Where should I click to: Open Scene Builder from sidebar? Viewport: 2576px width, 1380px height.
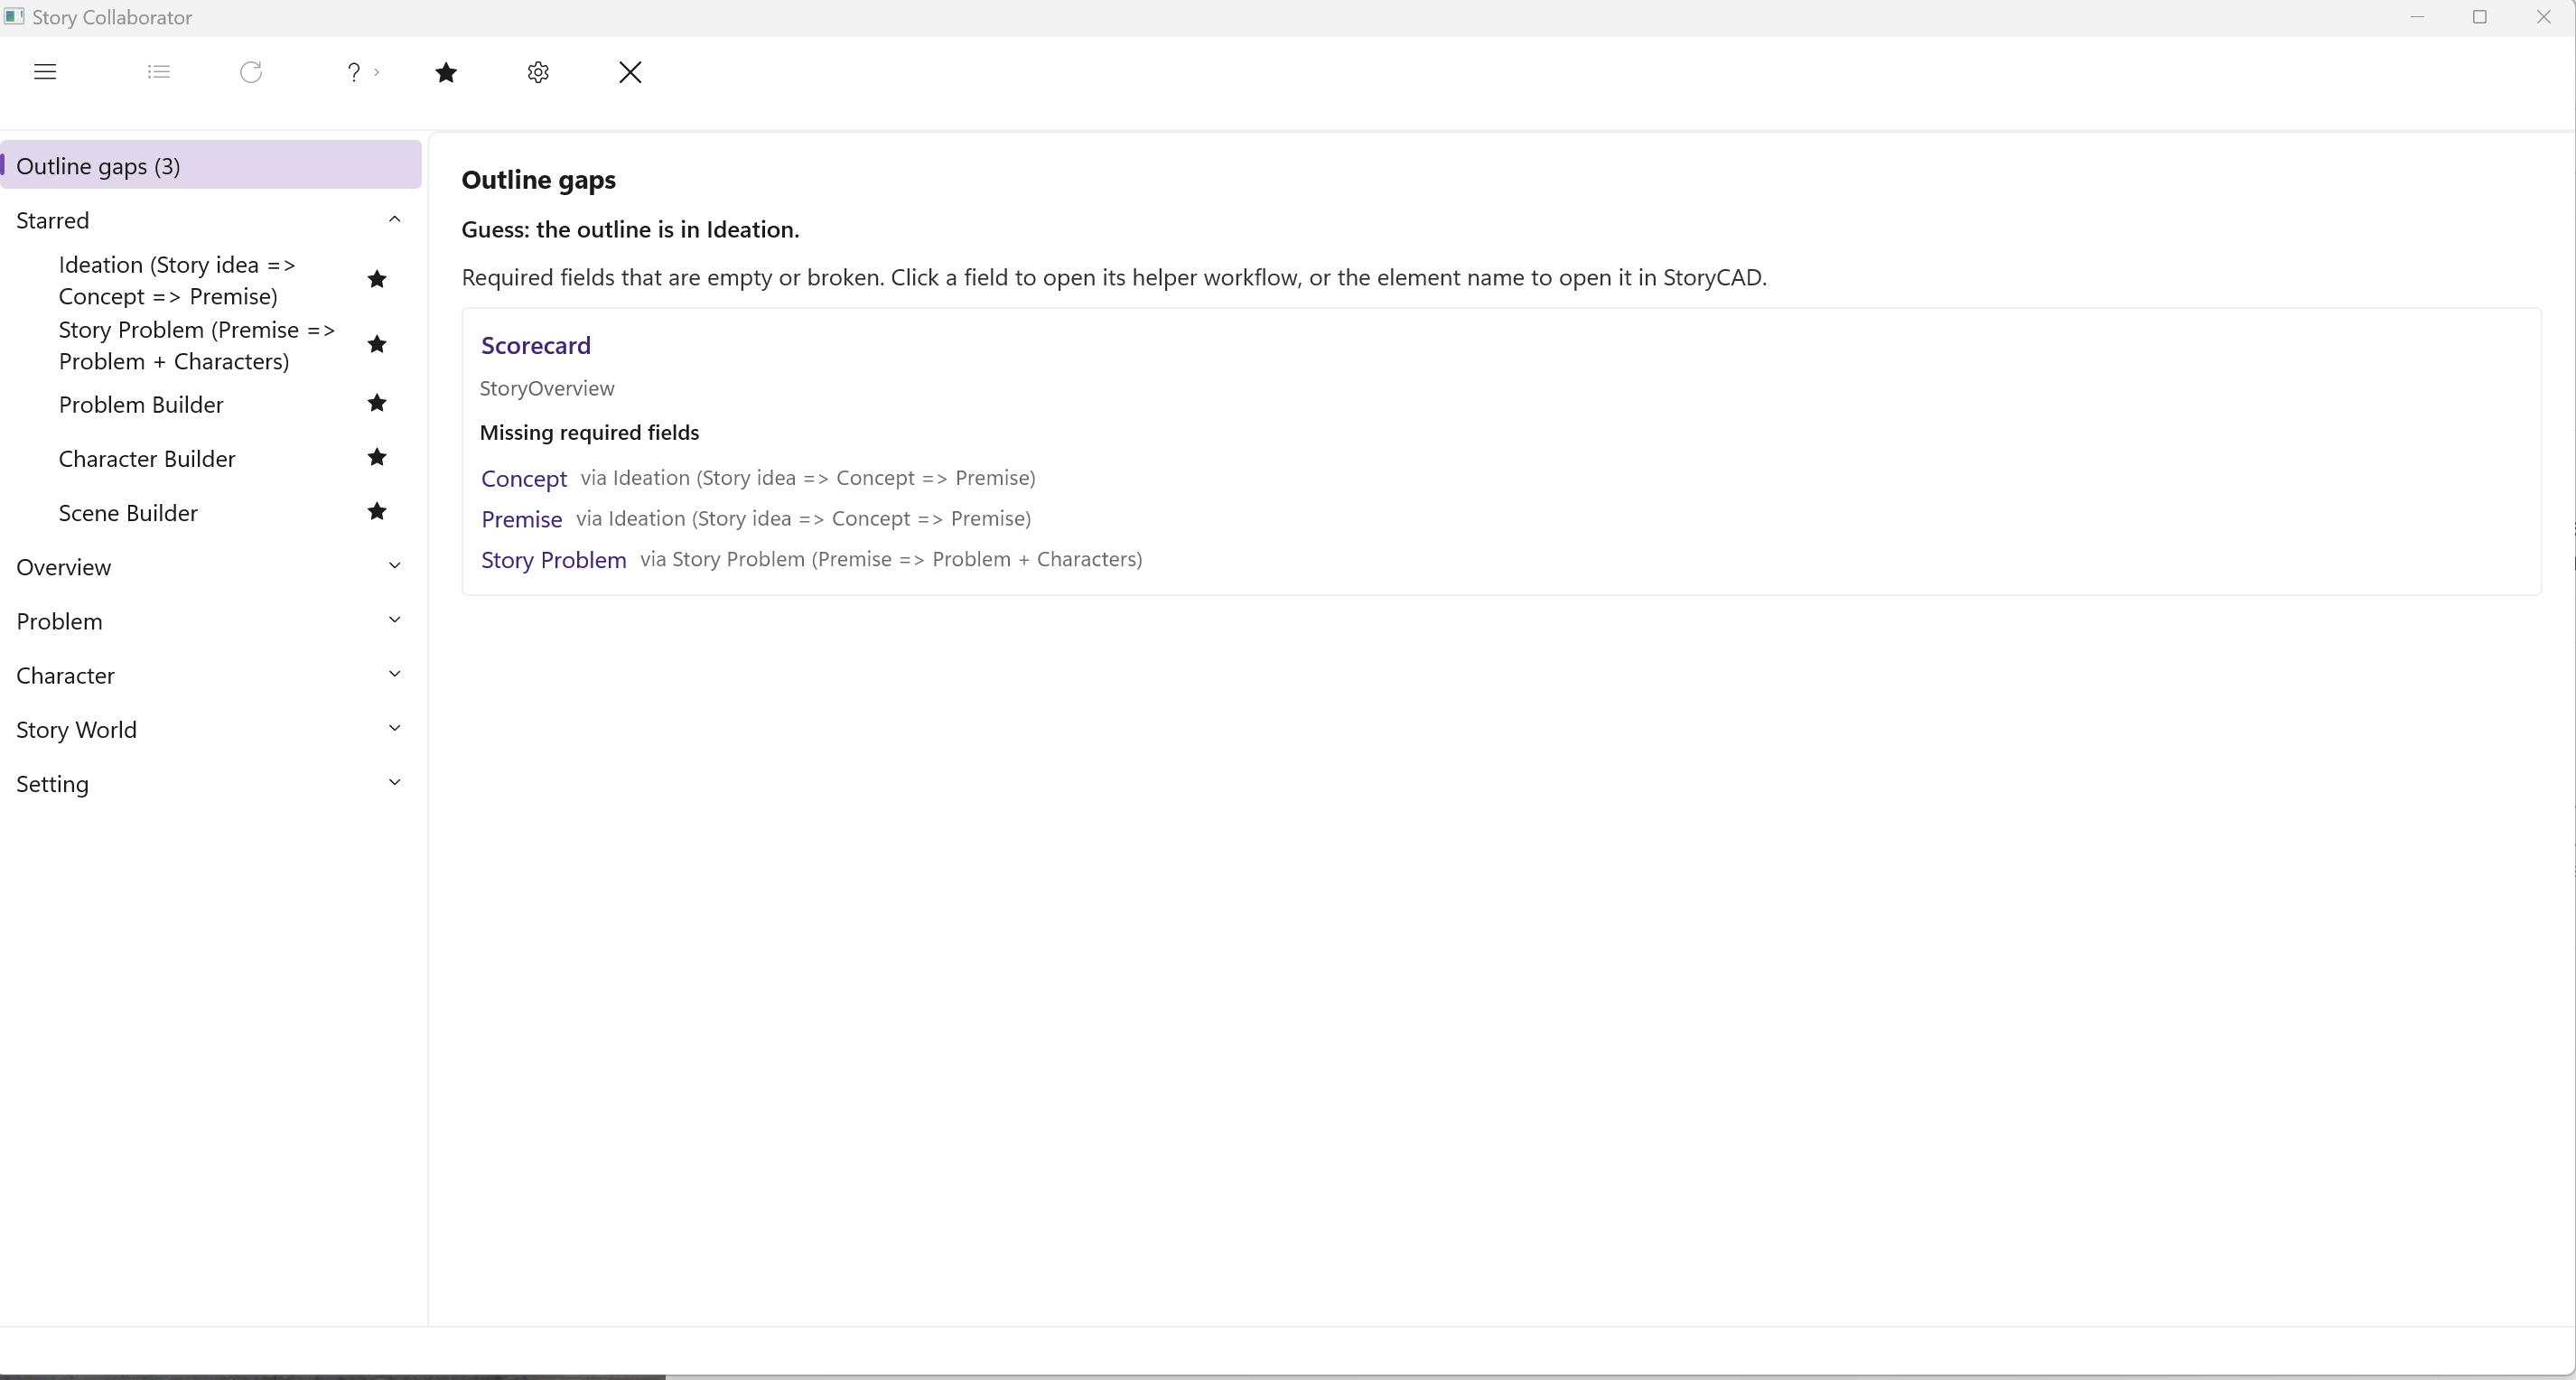click(x=128, y=512)
